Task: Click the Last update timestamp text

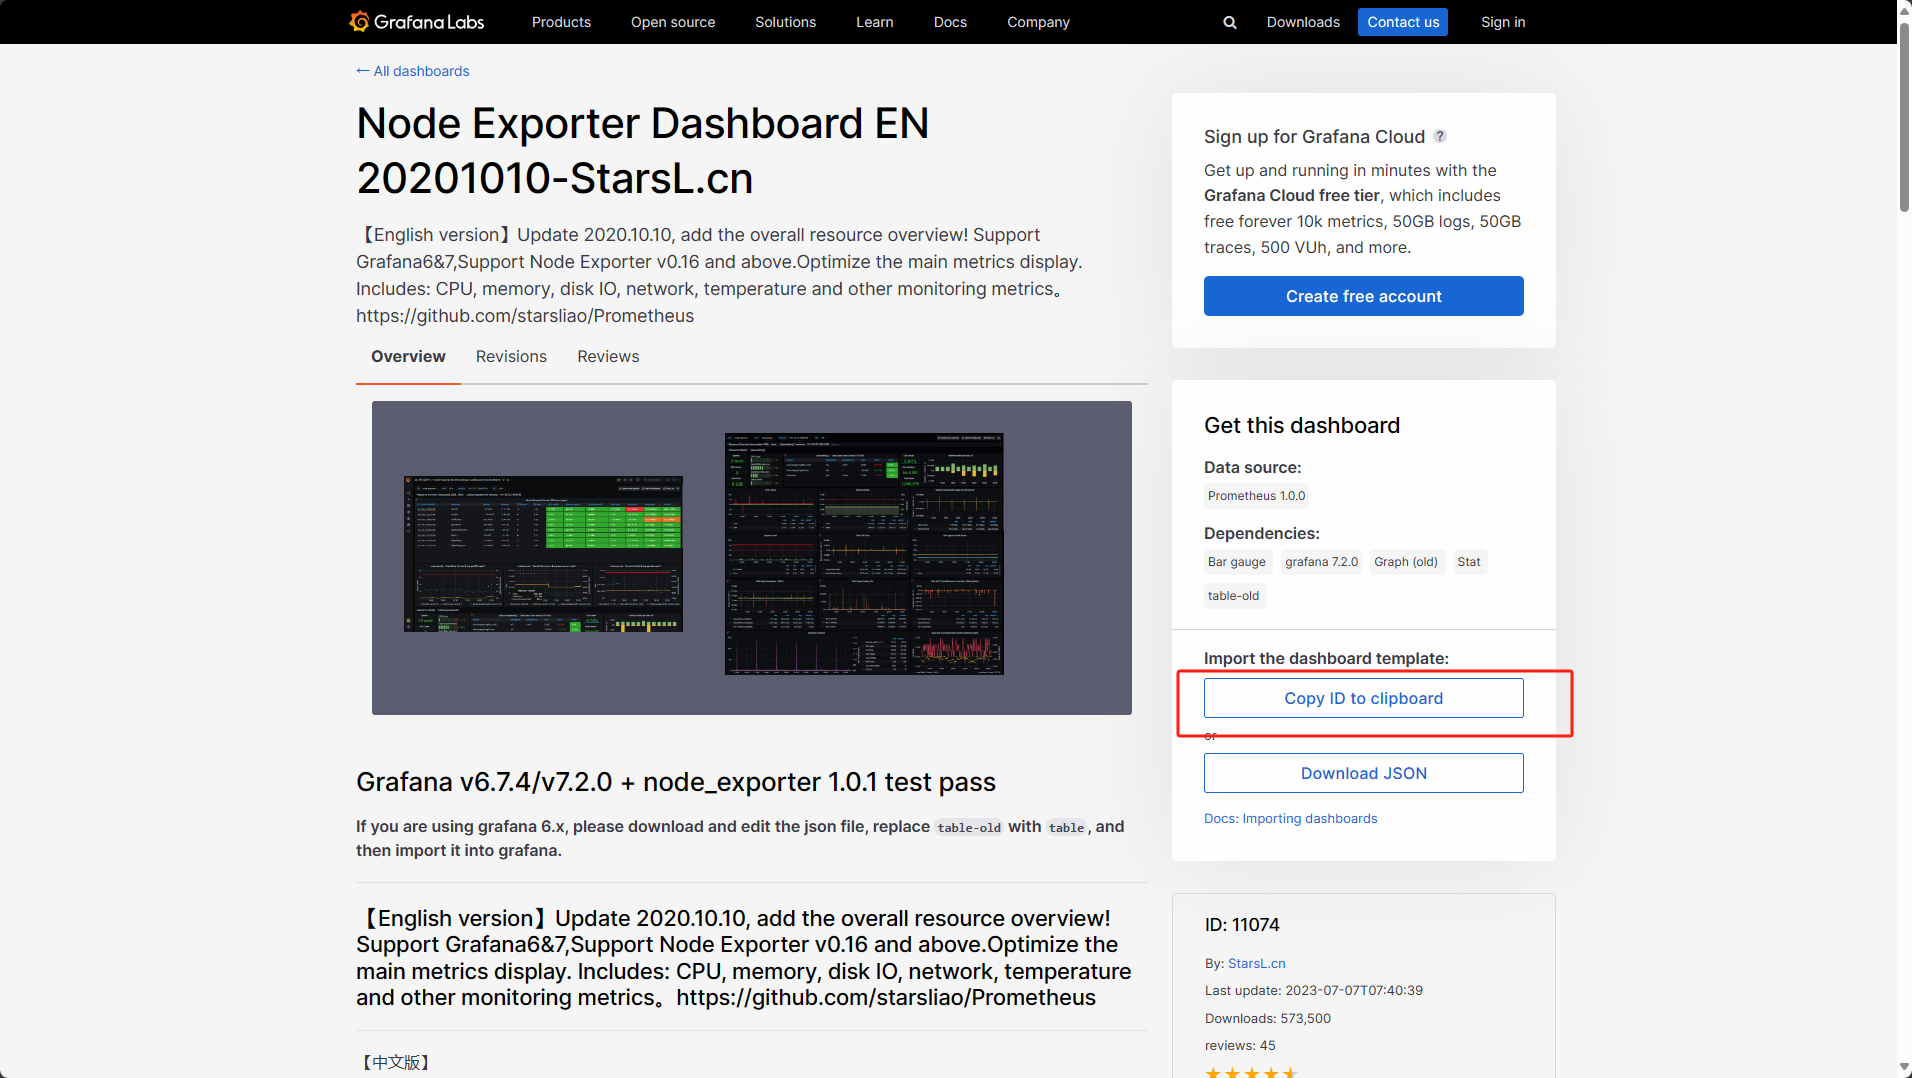Action: 1314,990
